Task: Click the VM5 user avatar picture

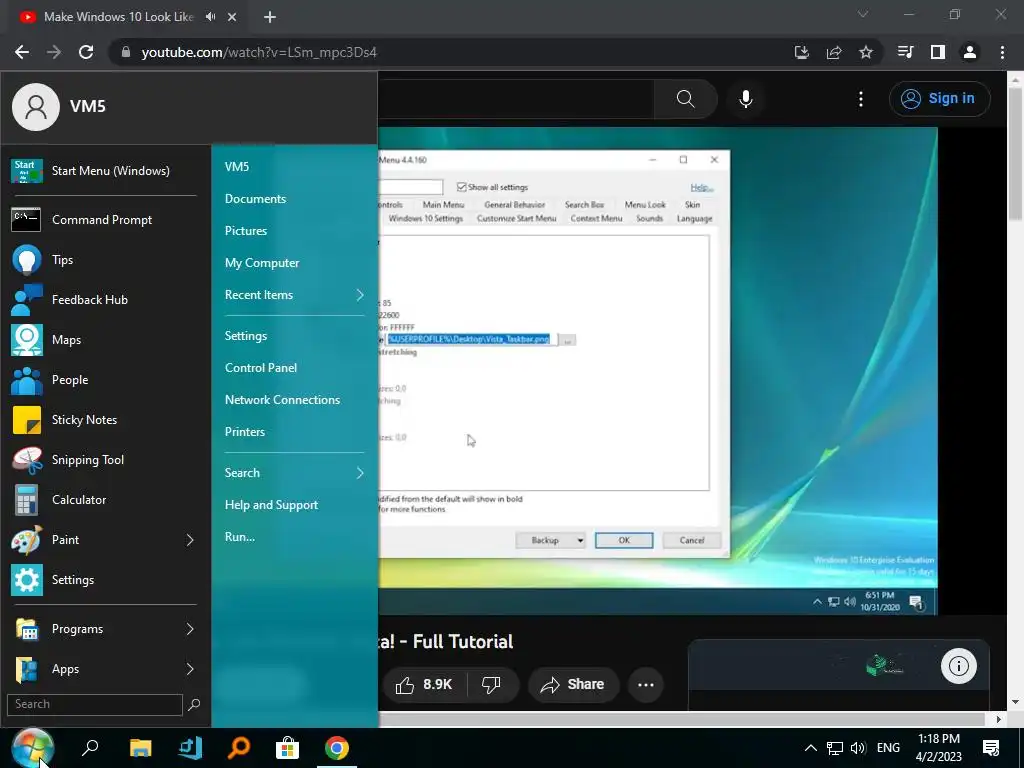Action: point(36,106)
